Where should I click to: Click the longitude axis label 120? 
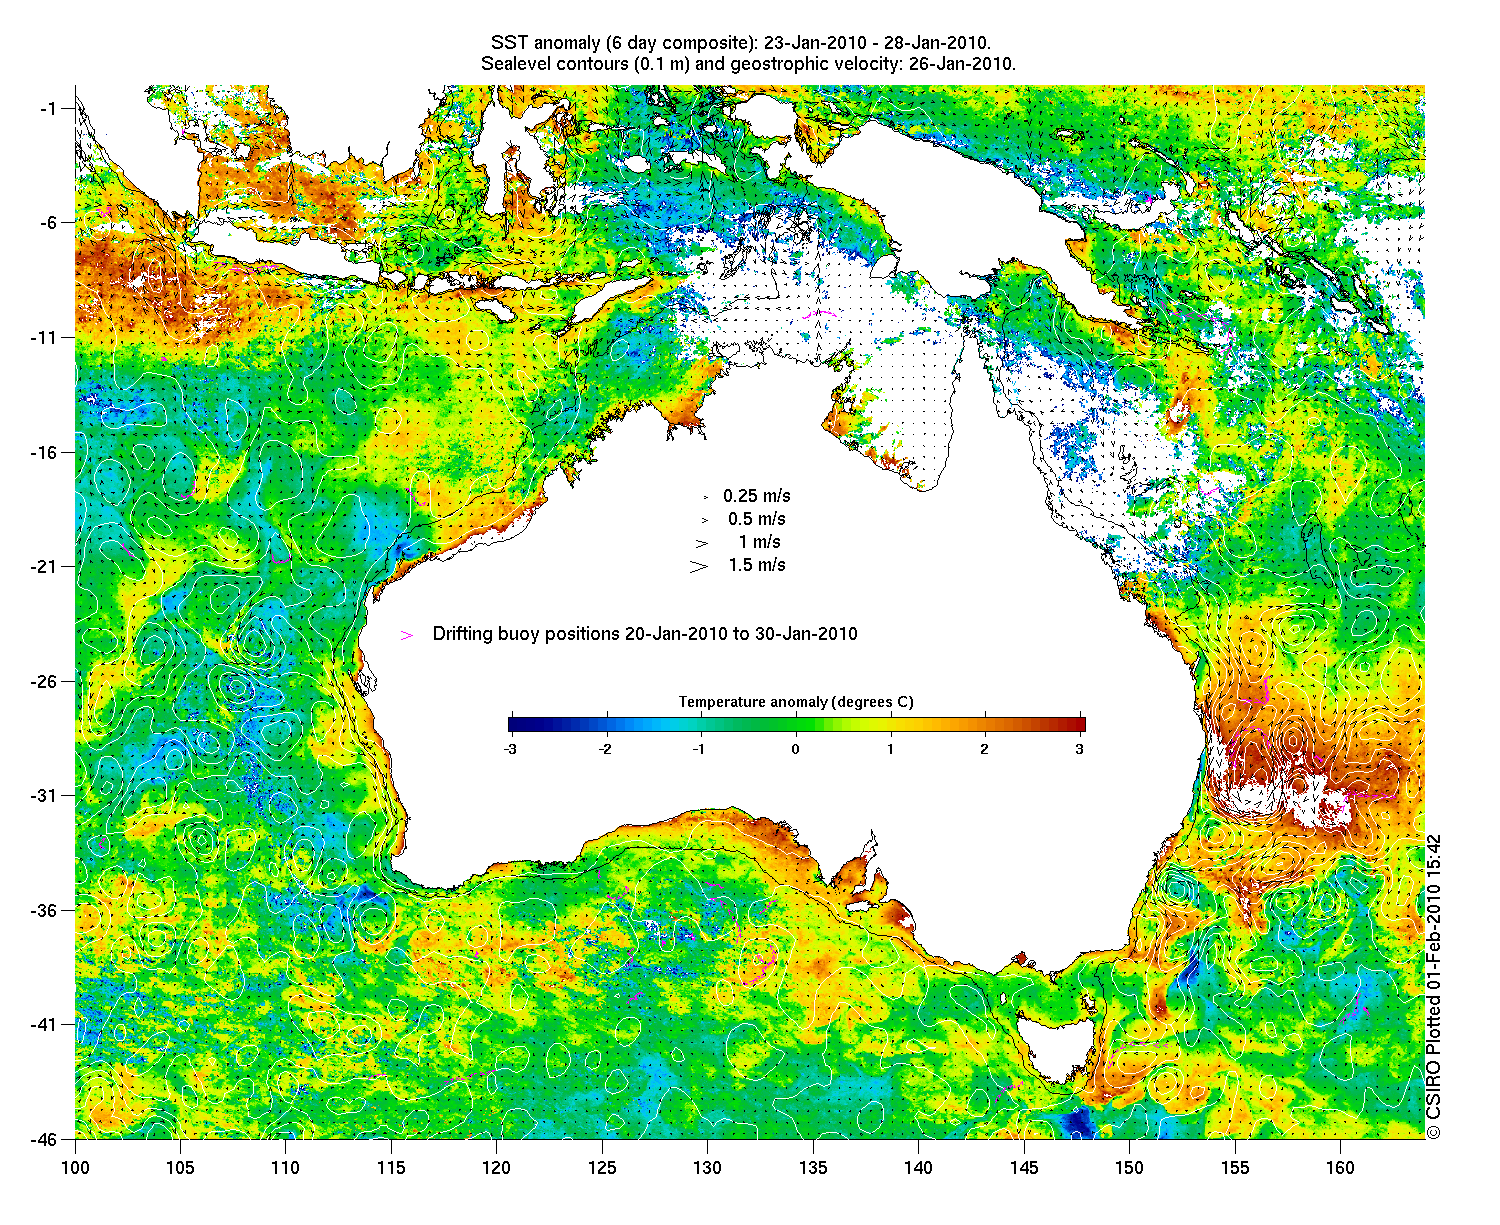tap(497, 1168)
